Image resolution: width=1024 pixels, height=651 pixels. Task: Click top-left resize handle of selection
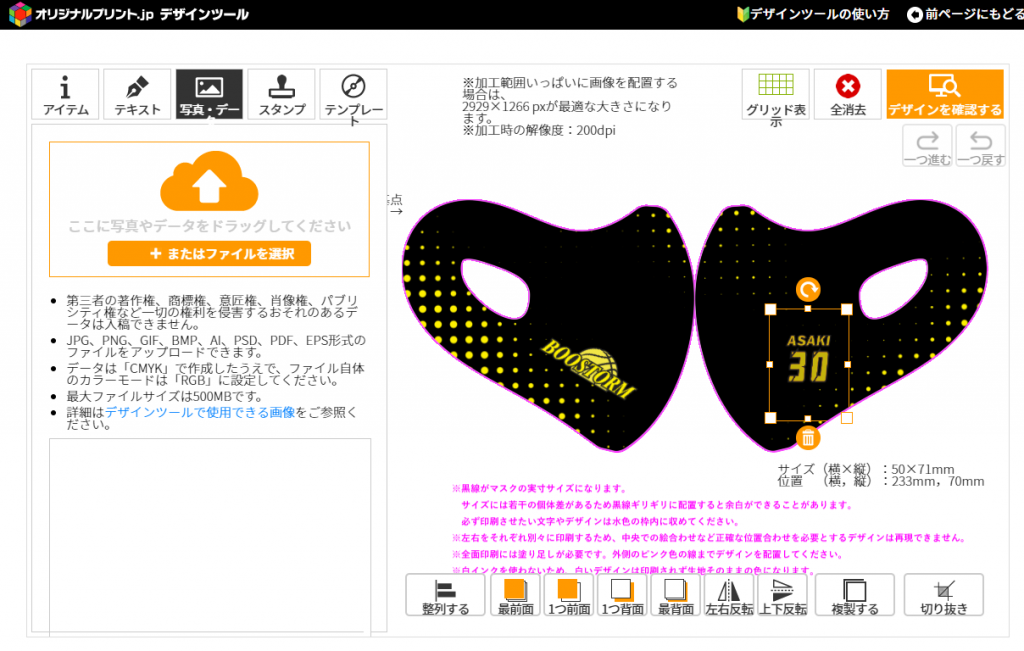(x=771, y=310)
